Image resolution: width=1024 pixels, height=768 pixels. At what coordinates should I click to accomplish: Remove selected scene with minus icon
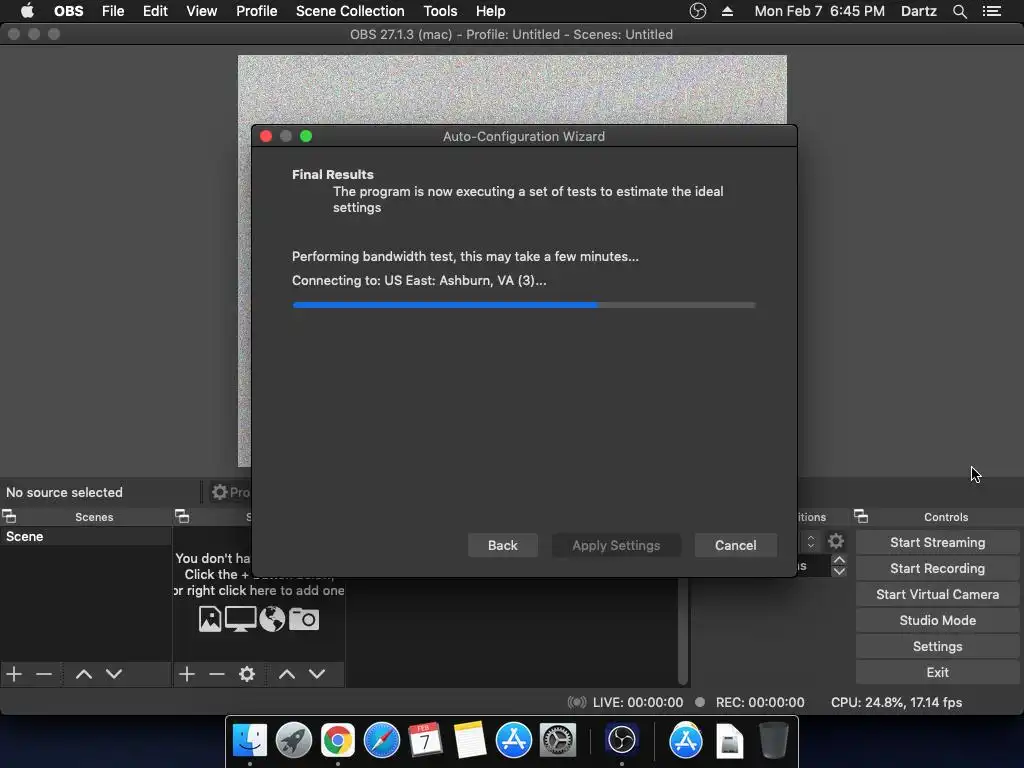click(44, 674)
